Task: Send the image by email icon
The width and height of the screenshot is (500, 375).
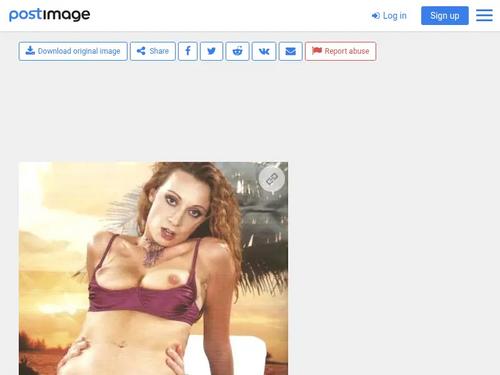Action: [x=291, y=51]
